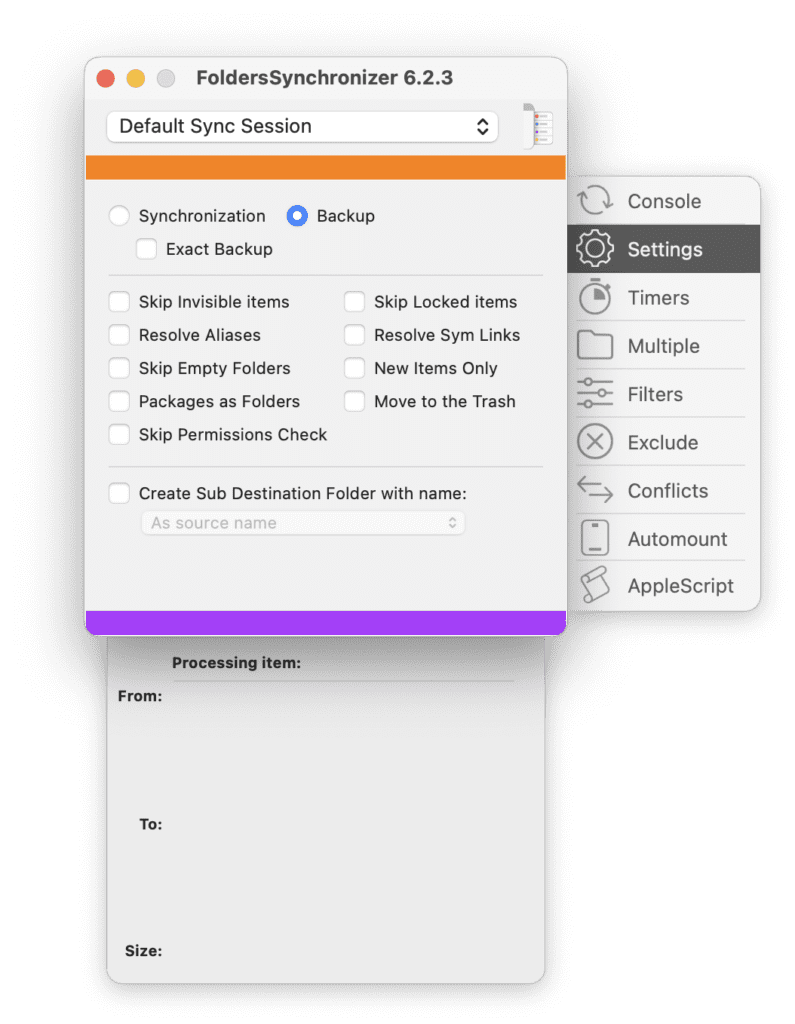Click the Filters sliders icon

click(x=594, y=393)
